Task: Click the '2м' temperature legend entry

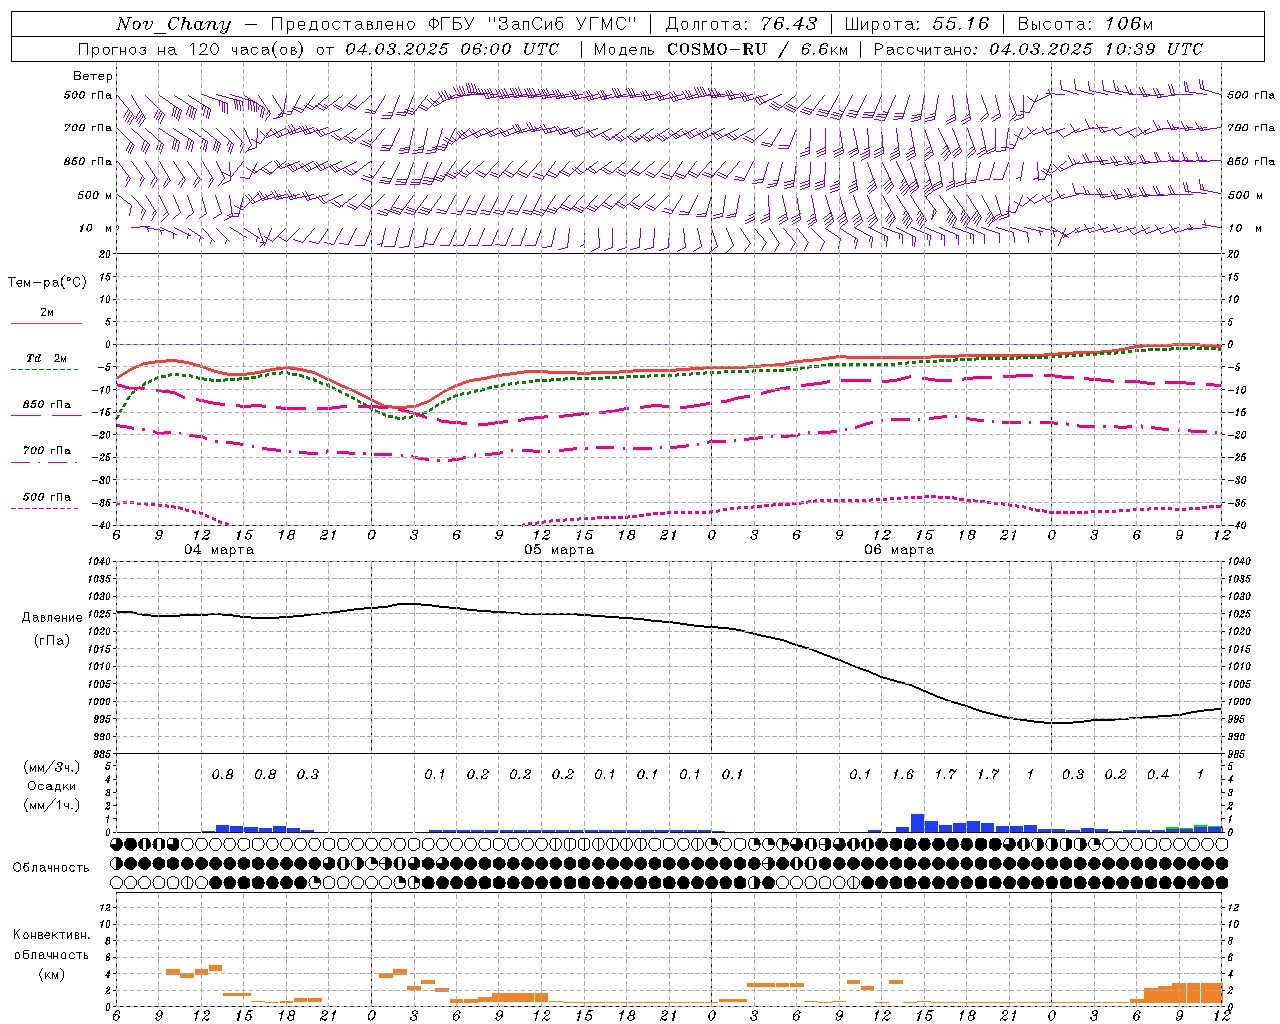Action: click(x=47, y=313)
